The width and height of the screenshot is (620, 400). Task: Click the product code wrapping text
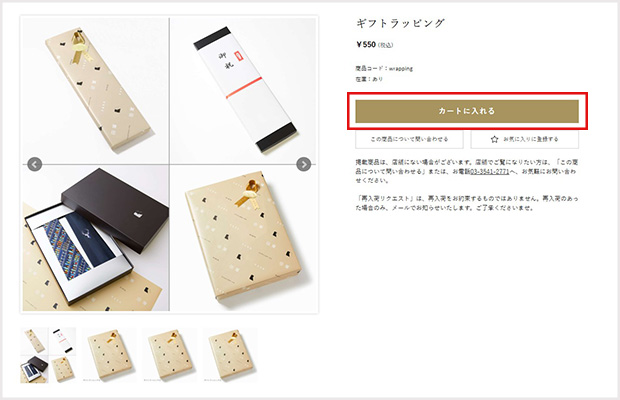pos(384,68)
